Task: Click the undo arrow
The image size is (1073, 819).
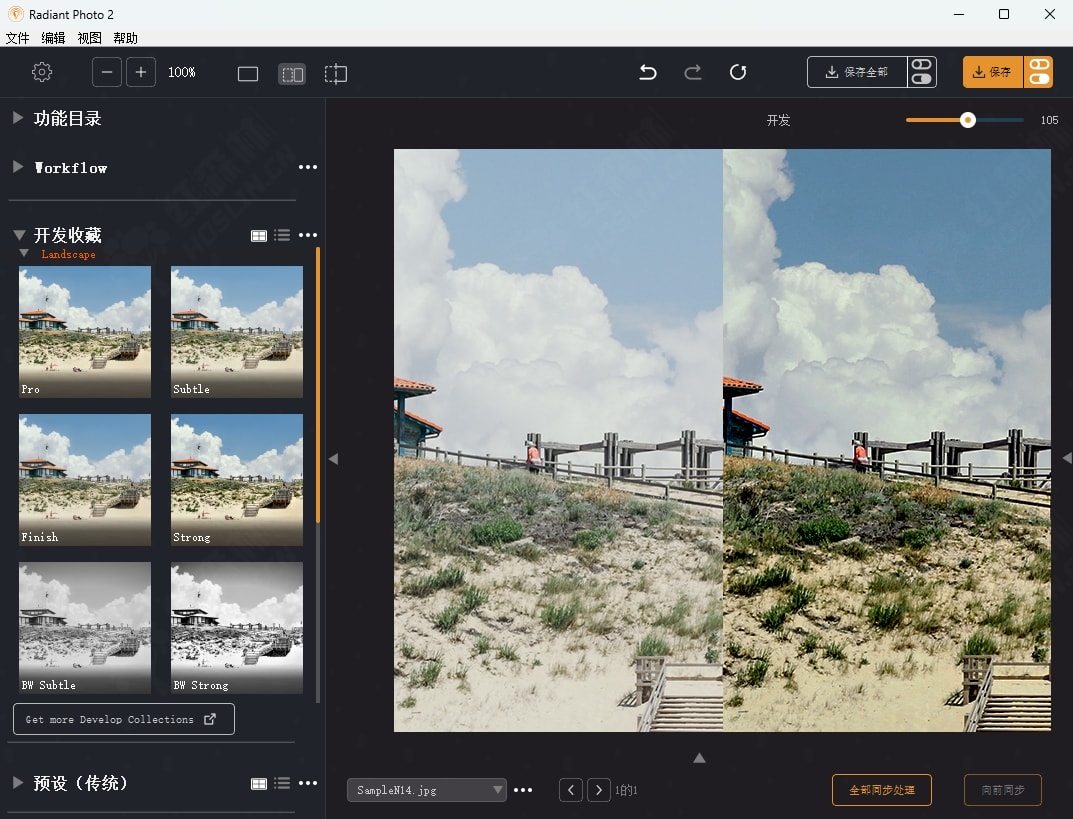Action: tap(648, 72)
